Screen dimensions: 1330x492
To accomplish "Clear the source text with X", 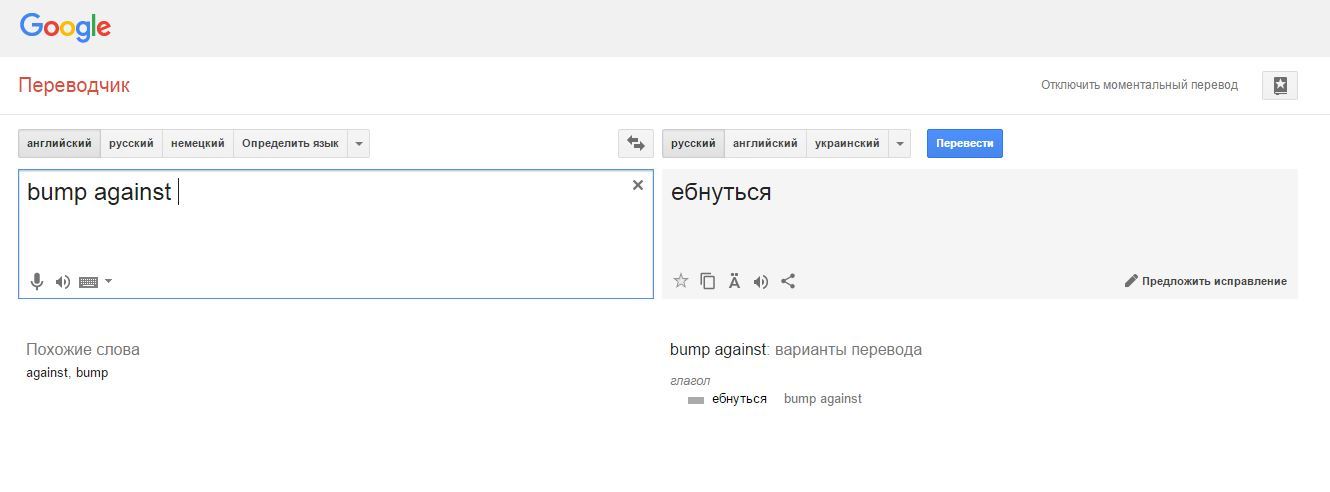I will 638,185.
